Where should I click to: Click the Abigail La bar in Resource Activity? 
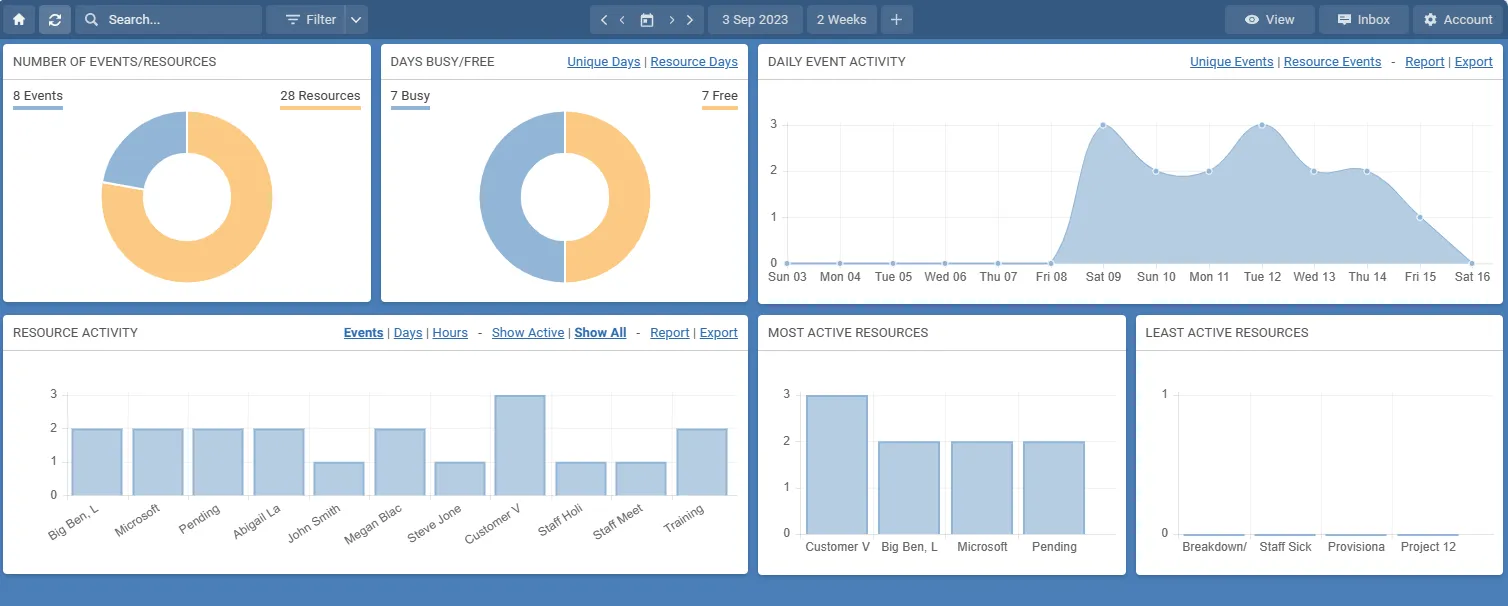(x=278, y=462)
